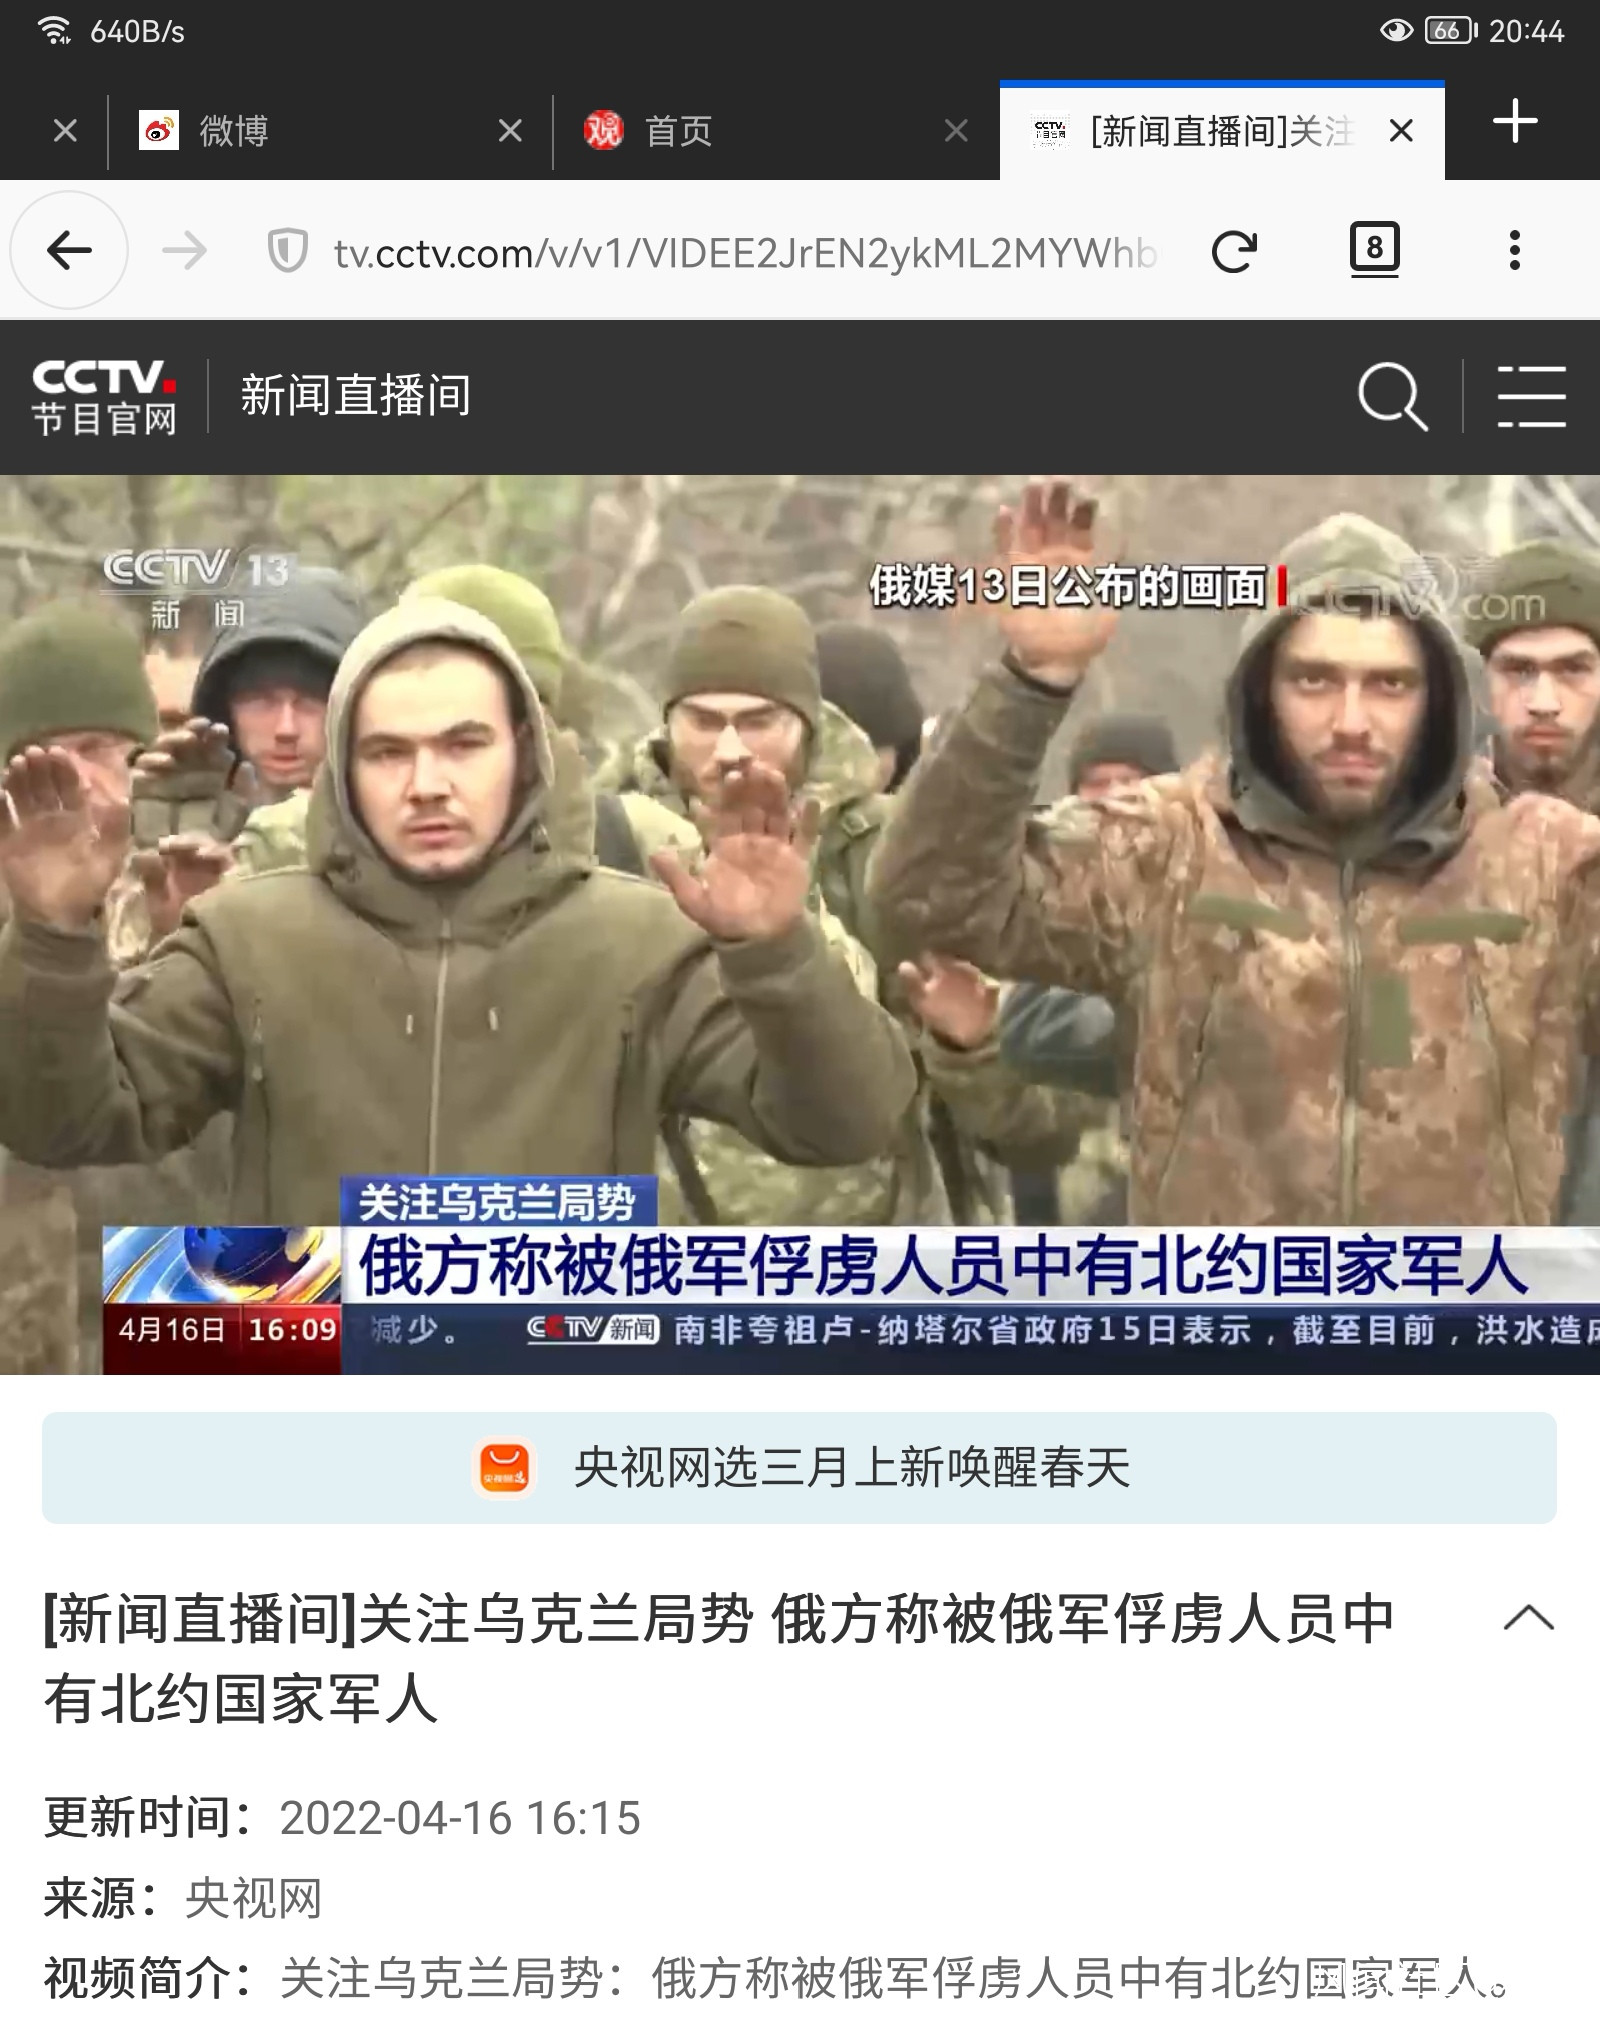Click the tv.cctv.com URL address field

pos(745,253)
